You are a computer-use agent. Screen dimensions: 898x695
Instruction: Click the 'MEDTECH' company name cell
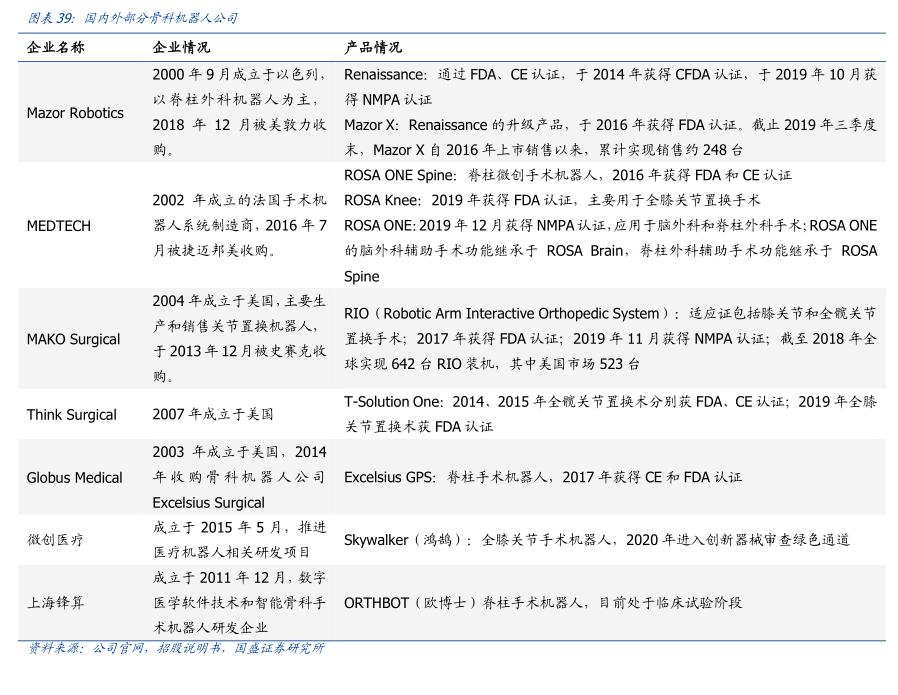58,226
